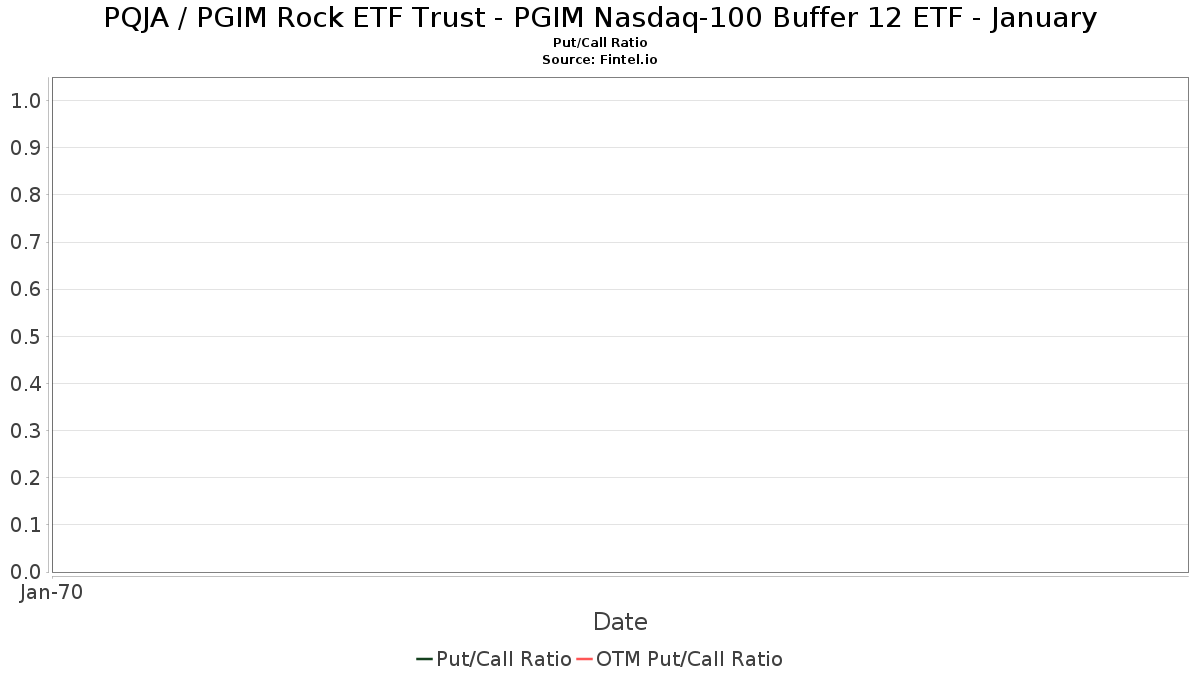The height and width of the screenshot is (675, 1200).
Task: Click the 1.0 y-axis label
Action: pyautogui.click(x=25, y=100)
